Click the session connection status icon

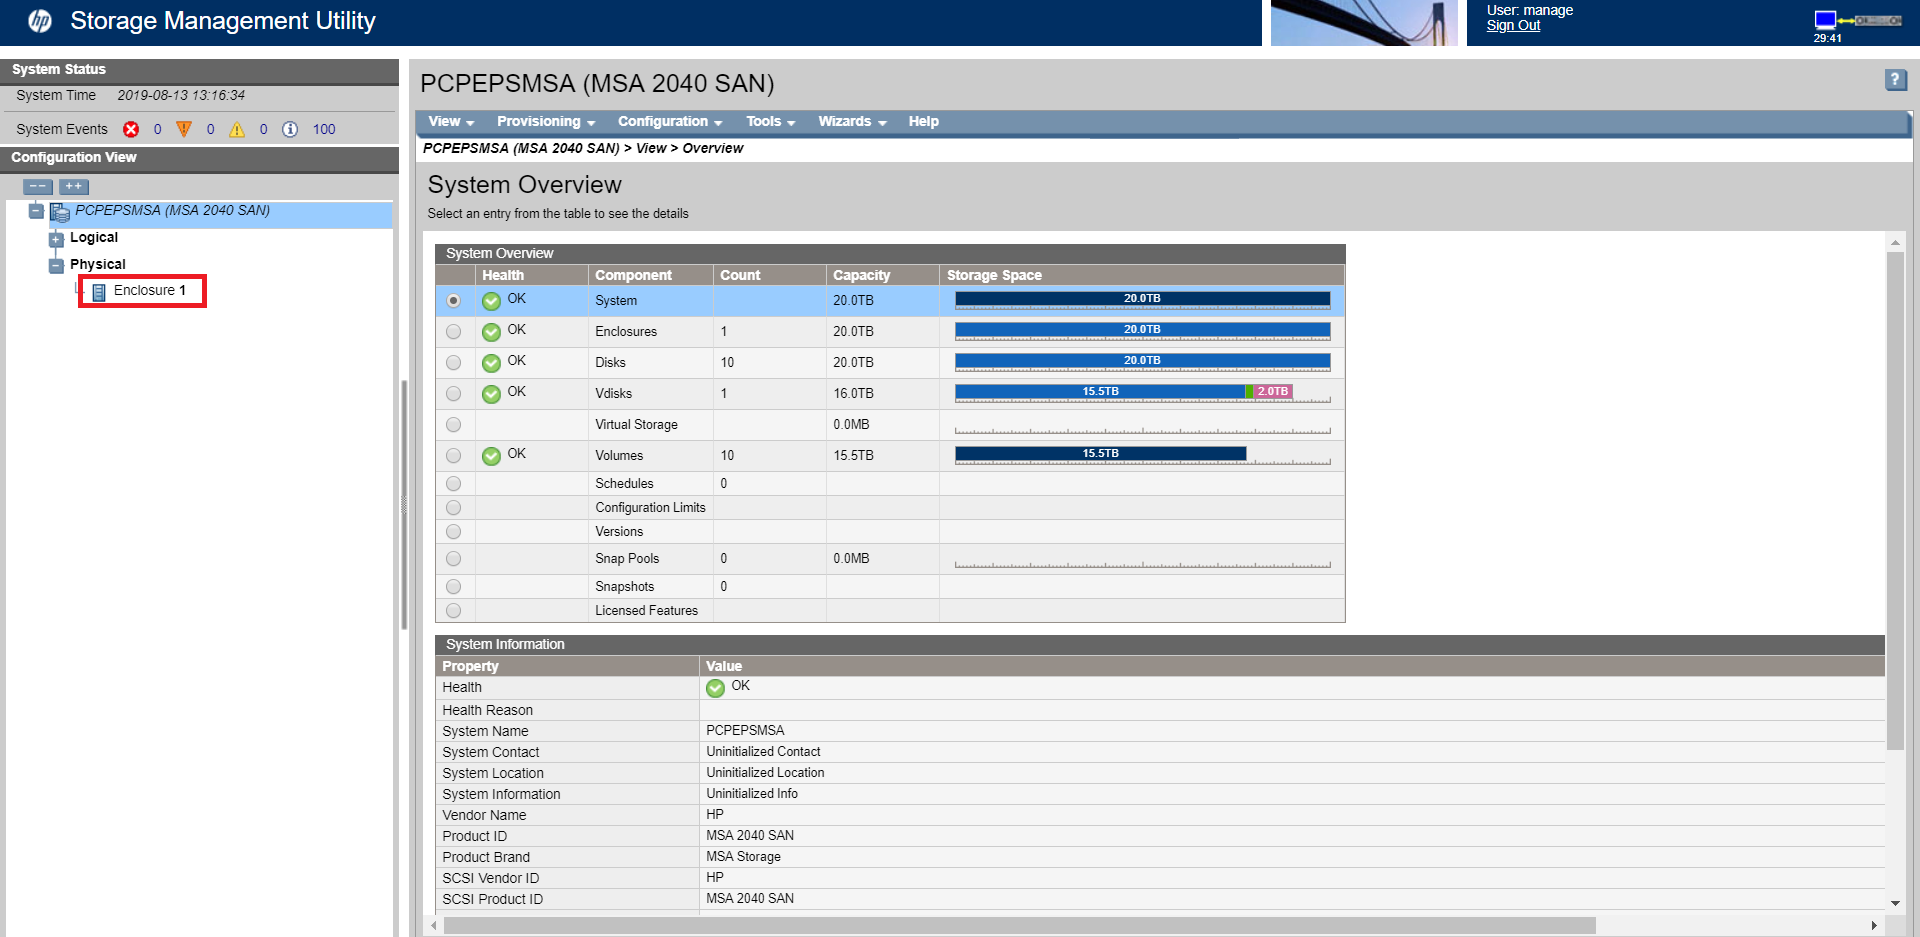click(x=1857, y=20)
